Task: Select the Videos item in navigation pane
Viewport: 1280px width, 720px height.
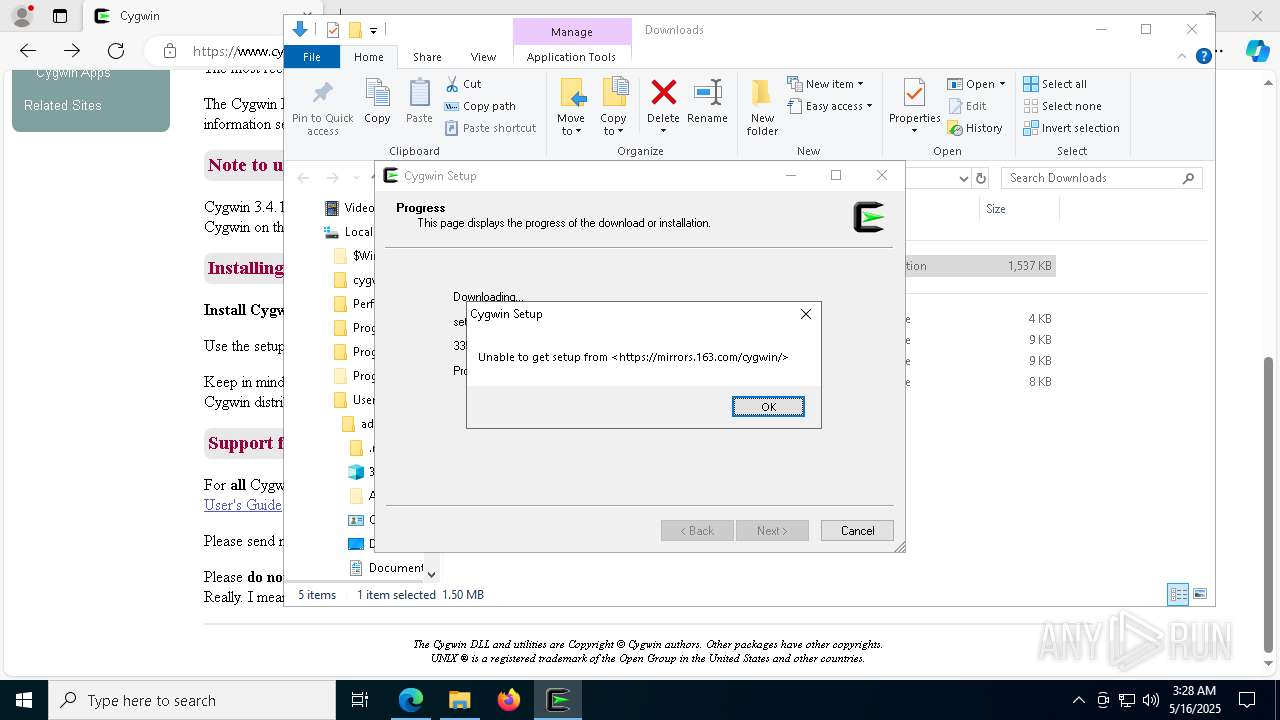Action: point(349,208)
